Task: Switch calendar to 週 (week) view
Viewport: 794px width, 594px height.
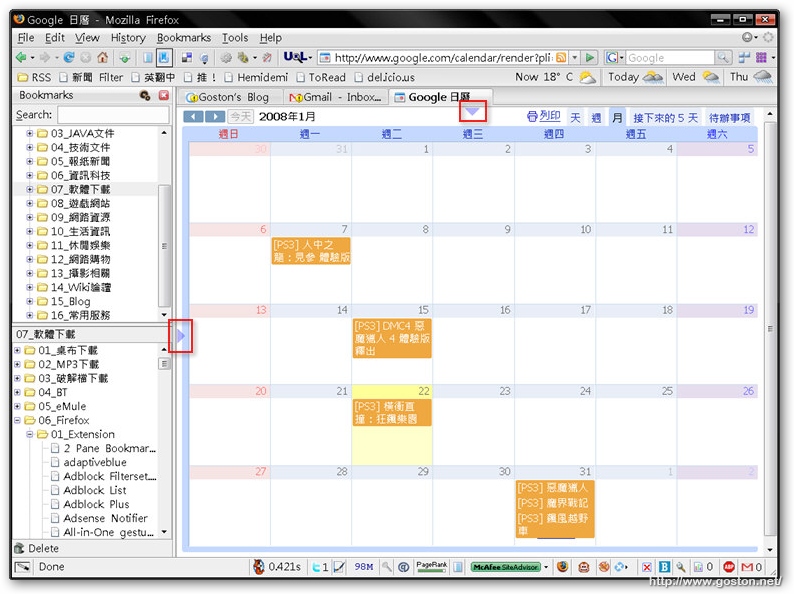Action: coord(596,118)
